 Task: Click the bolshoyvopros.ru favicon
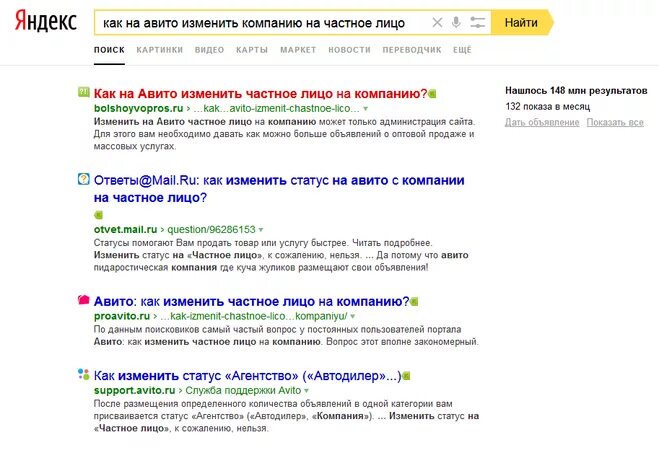pyautogui.click(x=84, y=92)
